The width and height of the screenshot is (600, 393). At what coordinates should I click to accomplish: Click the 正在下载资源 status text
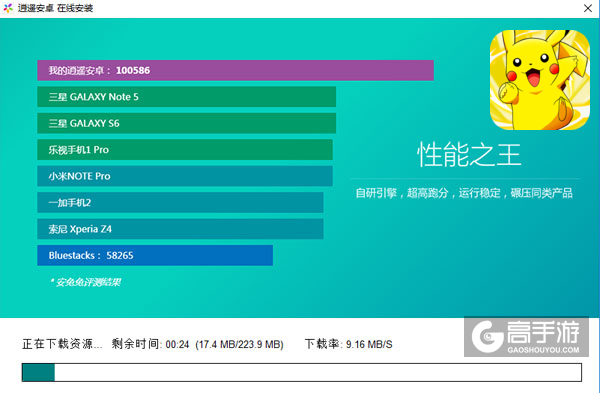click(62, 344)
